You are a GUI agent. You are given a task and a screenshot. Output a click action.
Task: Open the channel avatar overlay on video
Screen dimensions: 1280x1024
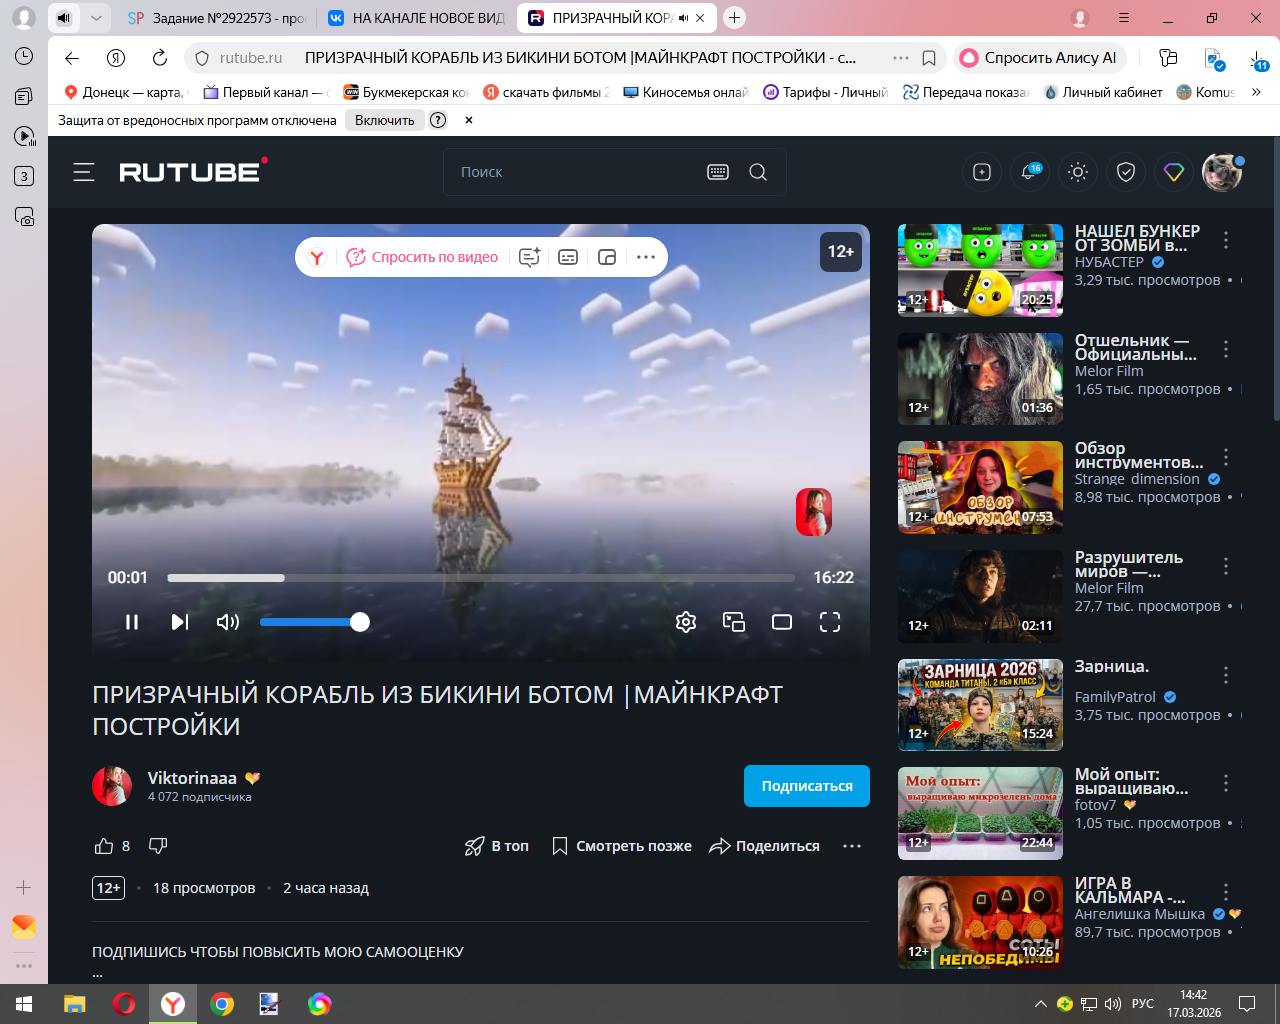[814, 511]
